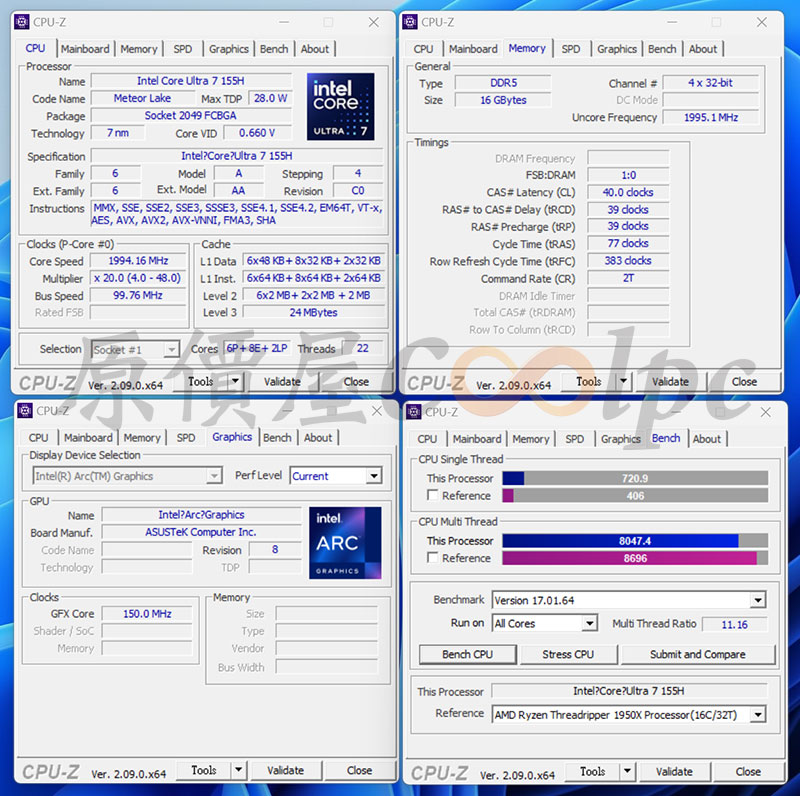This screenshot has width=800, height=796.
Task: Click the Core Speed value 1994.16 MHz
Action: [138, 261]
